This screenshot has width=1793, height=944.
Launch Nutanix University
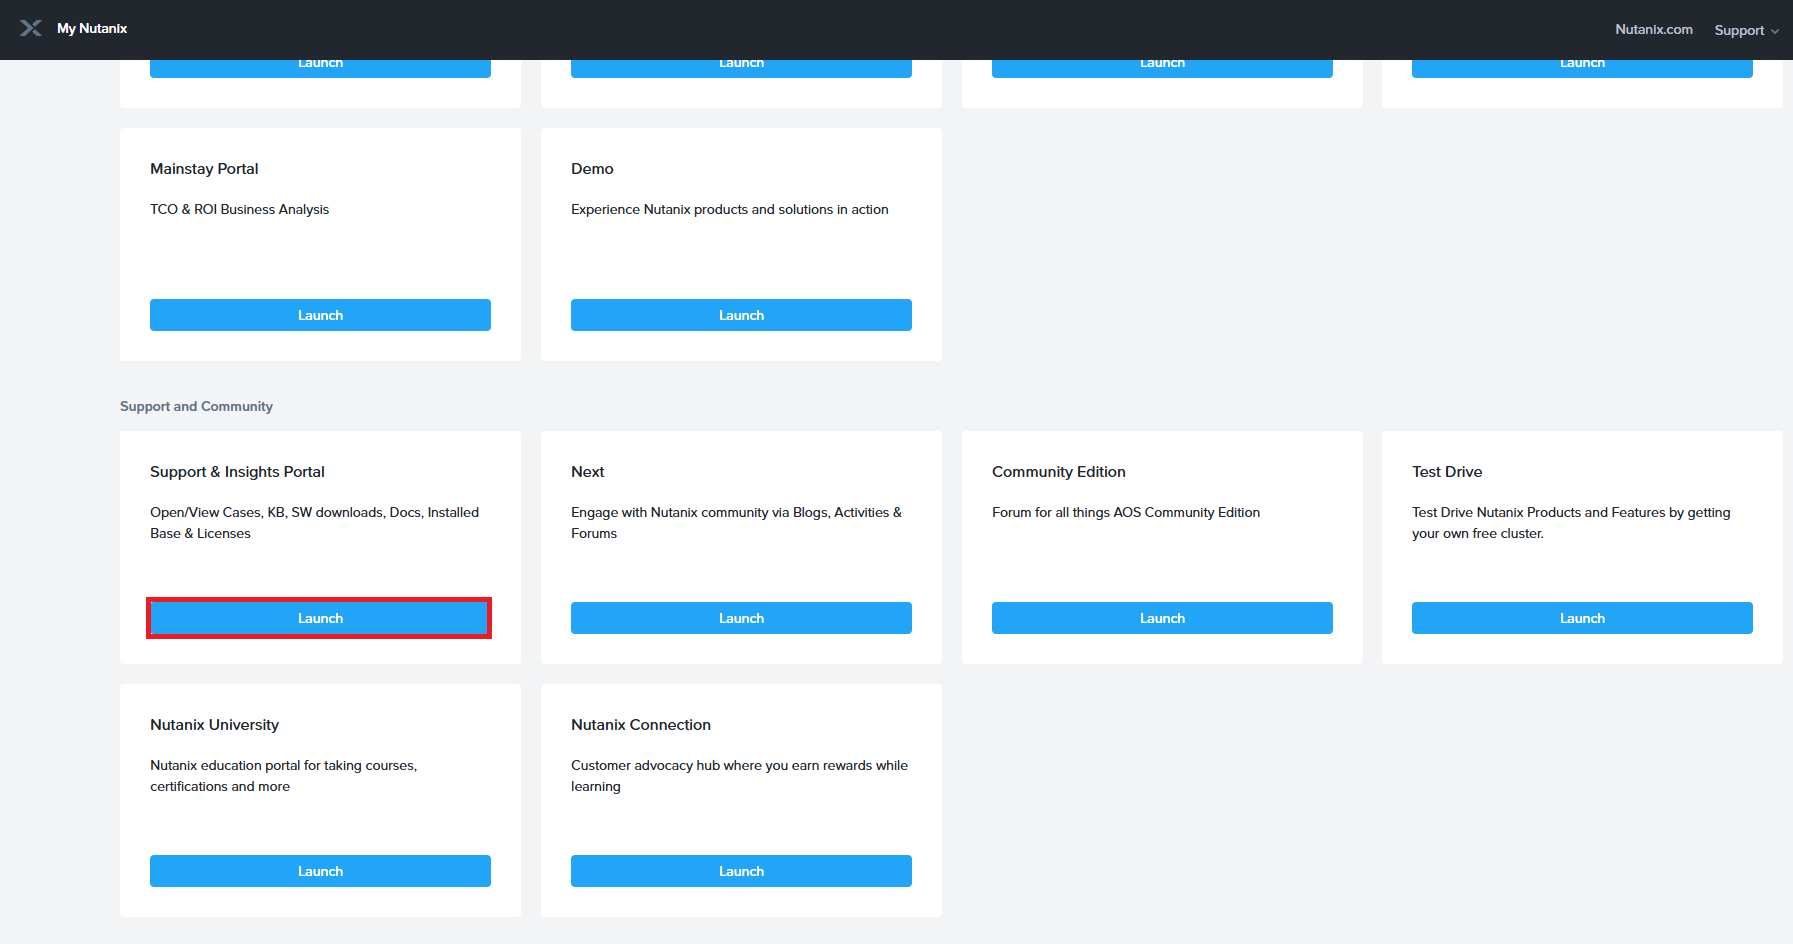pyautogui.click(x=320, y=871)
